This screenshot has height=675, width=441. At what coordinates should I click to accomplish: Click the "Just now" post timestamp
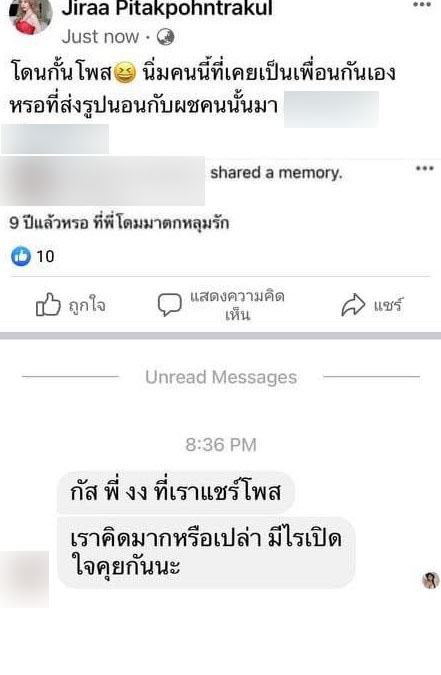(100, 37)
